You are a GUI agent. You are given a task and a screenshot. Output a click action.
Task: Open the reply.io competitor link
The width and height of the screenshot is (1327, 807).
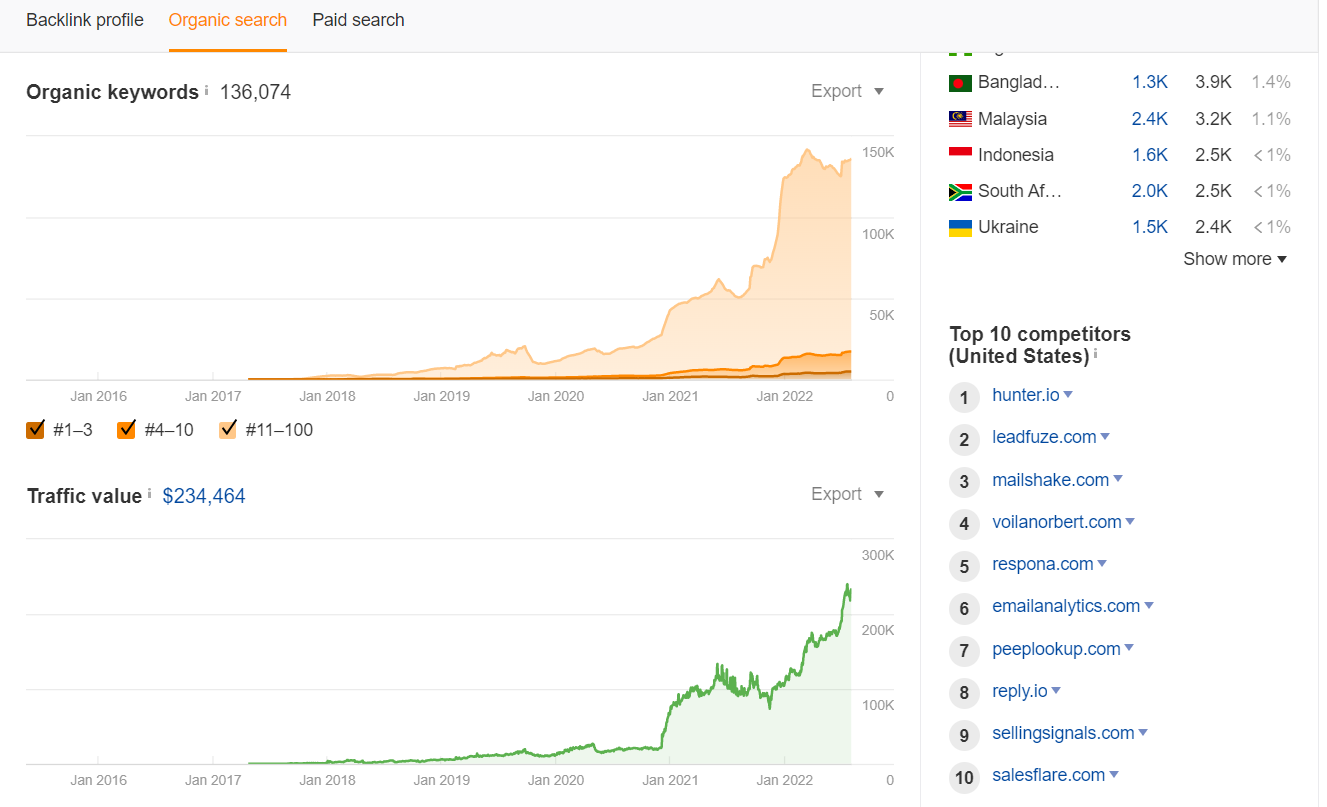tap(1020, 691)
